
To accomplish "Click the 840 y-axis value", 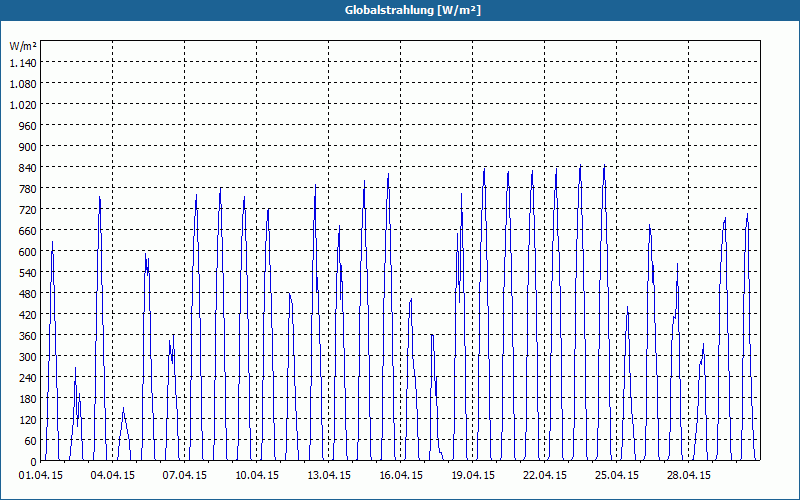I will 29,167.
